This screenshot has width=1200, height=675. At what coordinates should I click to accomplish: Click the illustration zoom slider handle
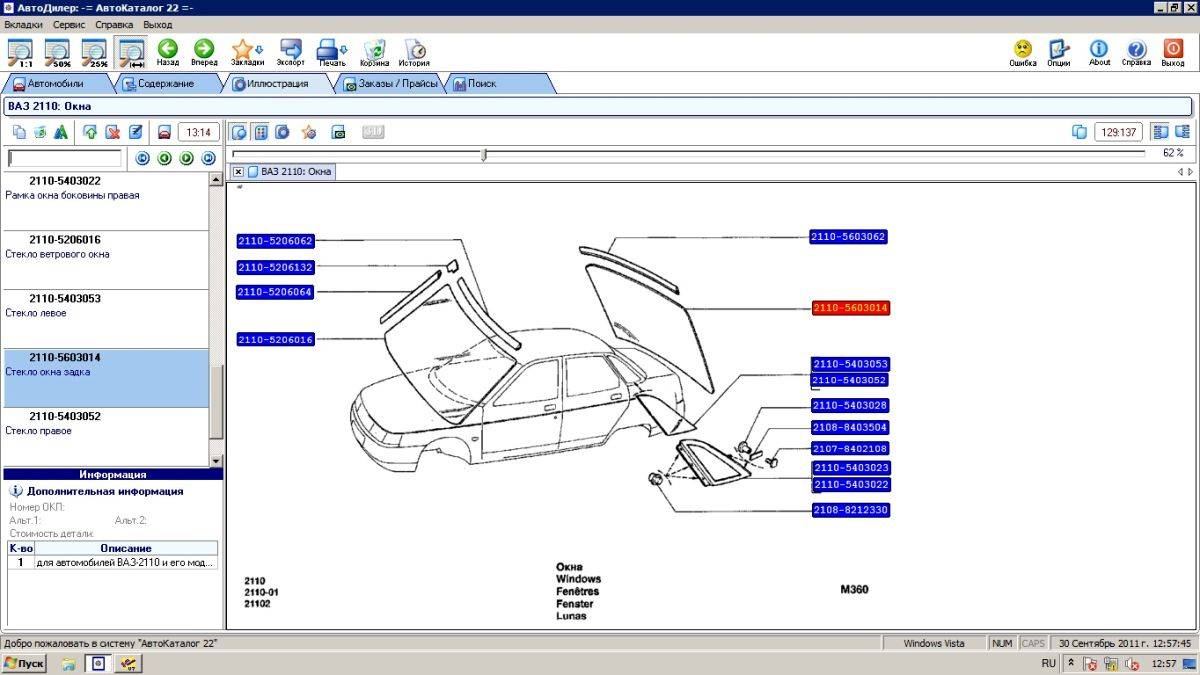click(484, 154)
